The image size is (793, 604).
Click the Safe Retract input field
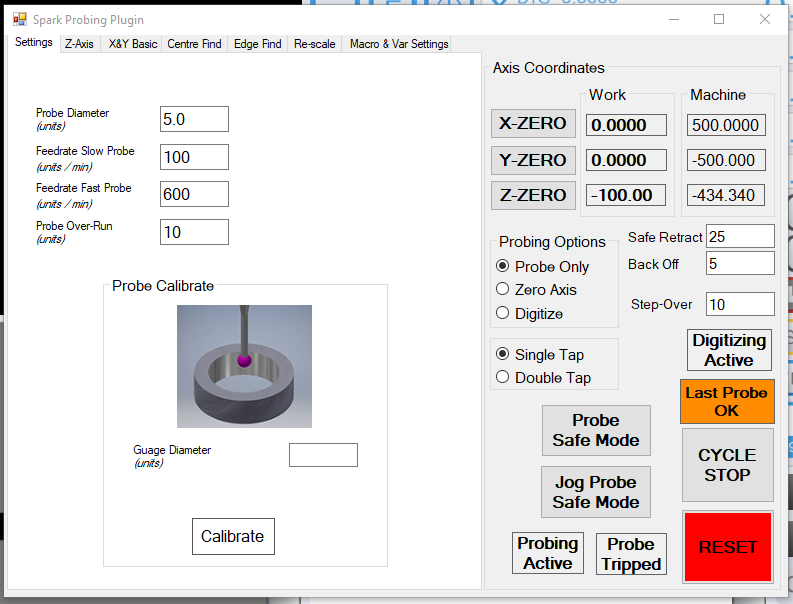point(740,236)
